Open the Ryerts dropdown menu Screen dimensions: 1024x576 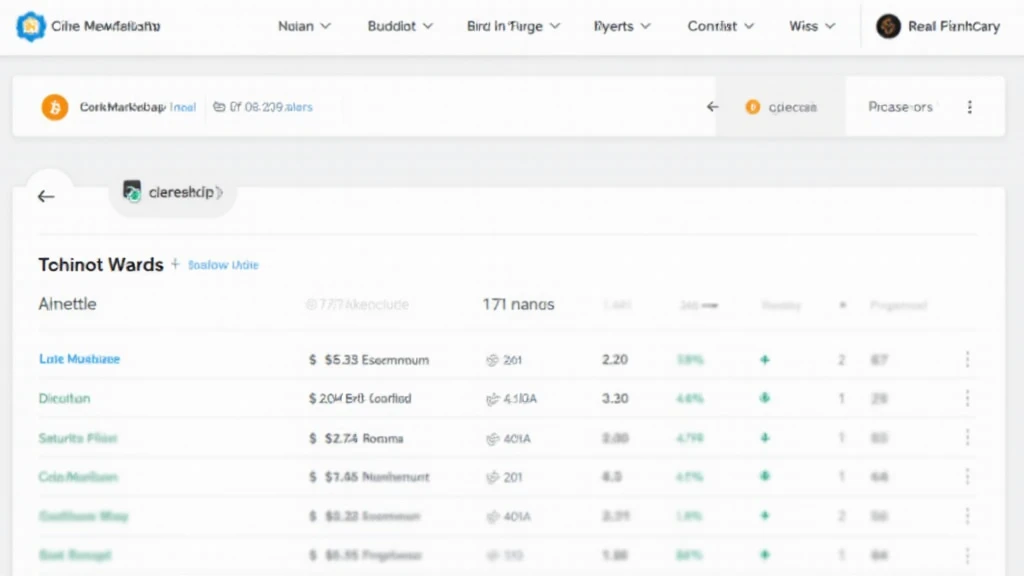(622, 26)
